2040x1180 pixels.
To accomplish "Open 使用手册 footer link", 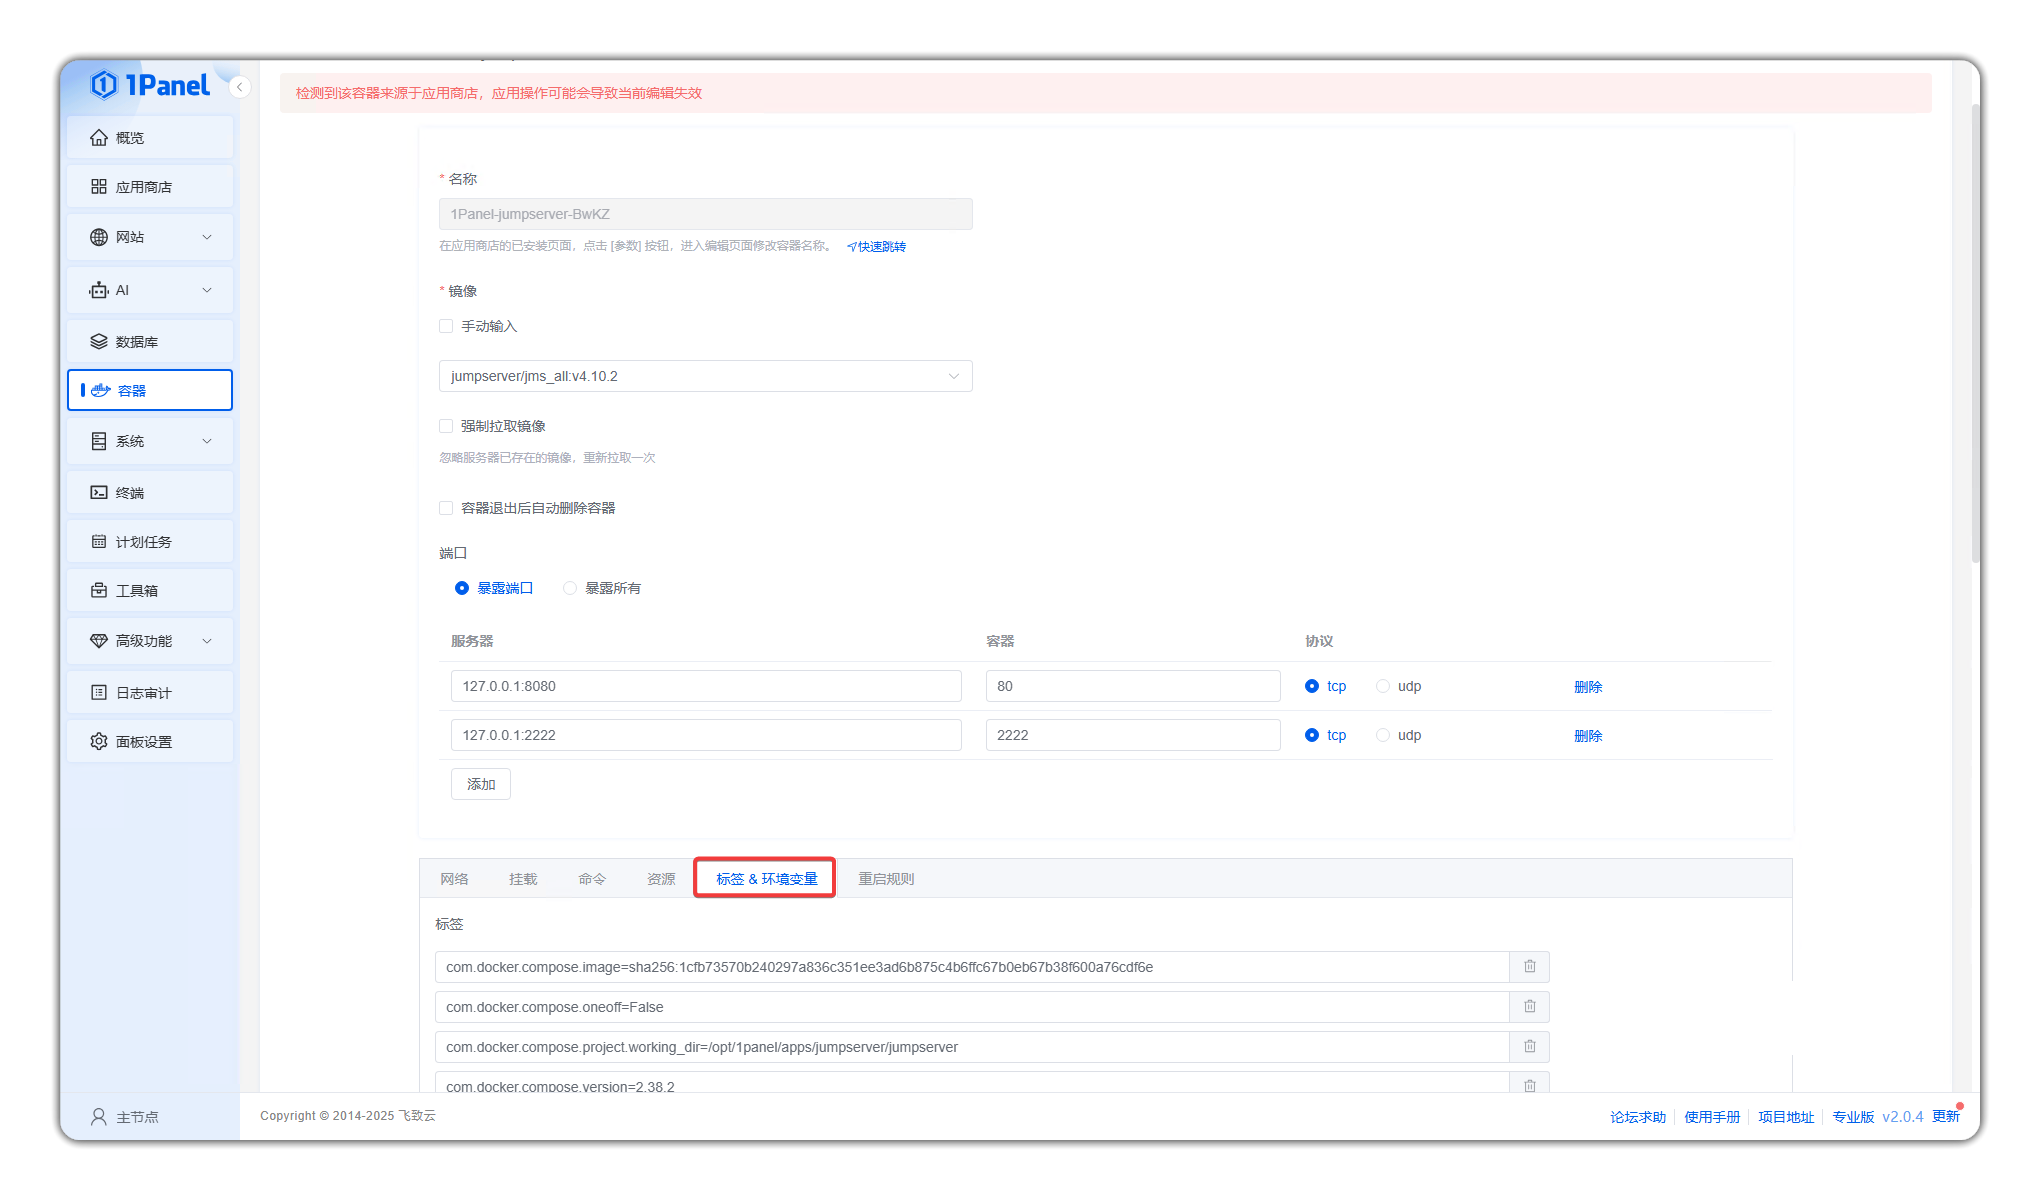I will click(x=1712, y=1117).
